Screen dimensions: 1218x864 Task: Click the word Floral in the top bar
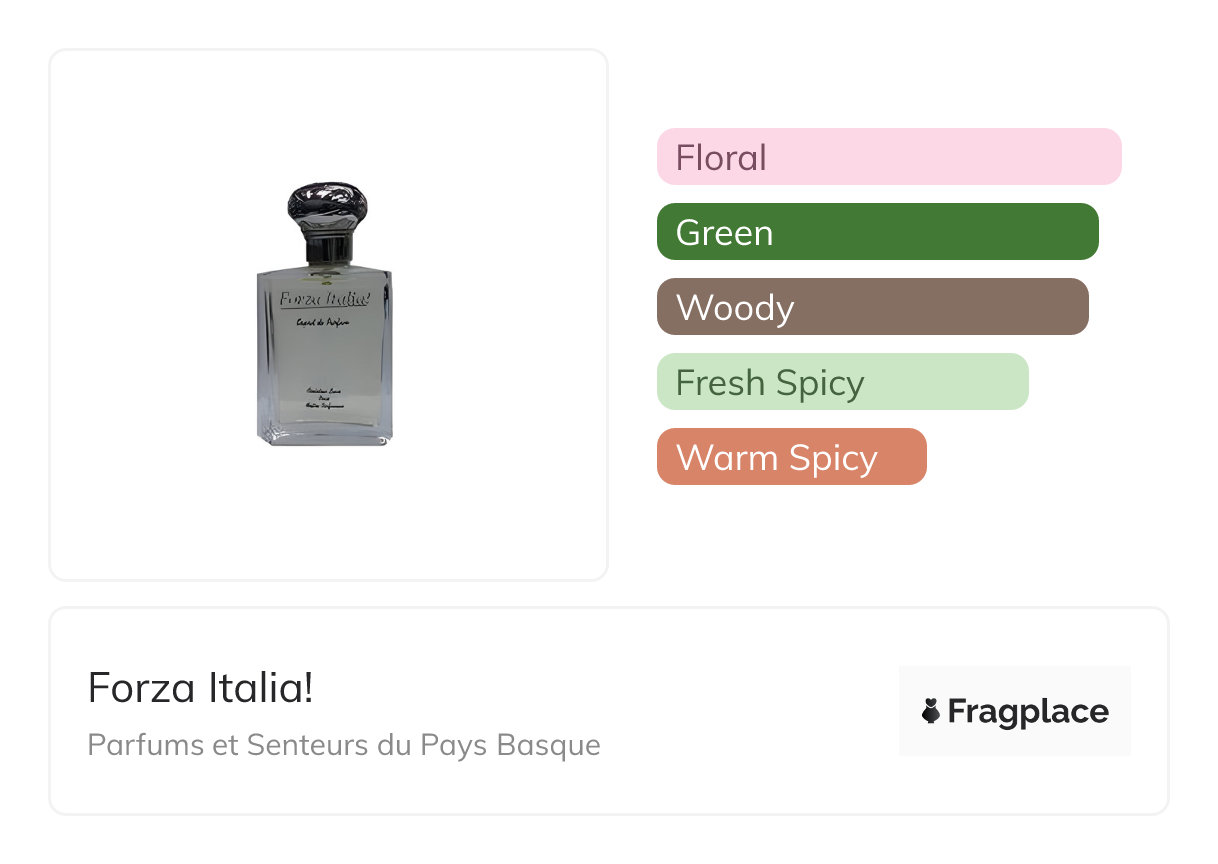[721, 158]
